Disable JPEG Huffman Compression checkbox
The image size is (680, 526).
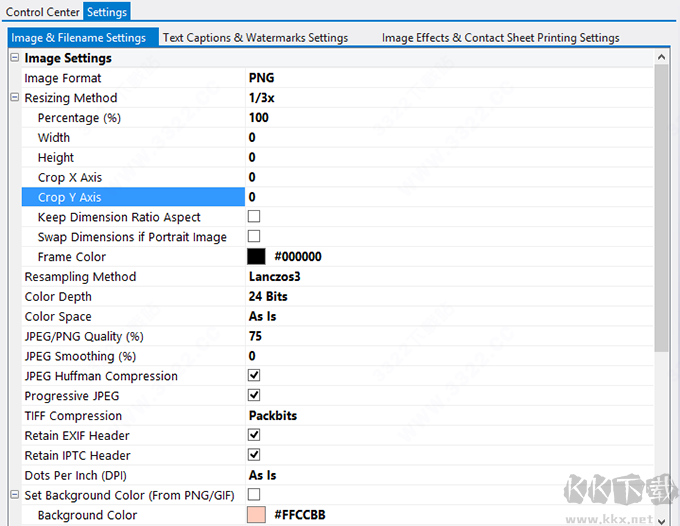point(254,376)
